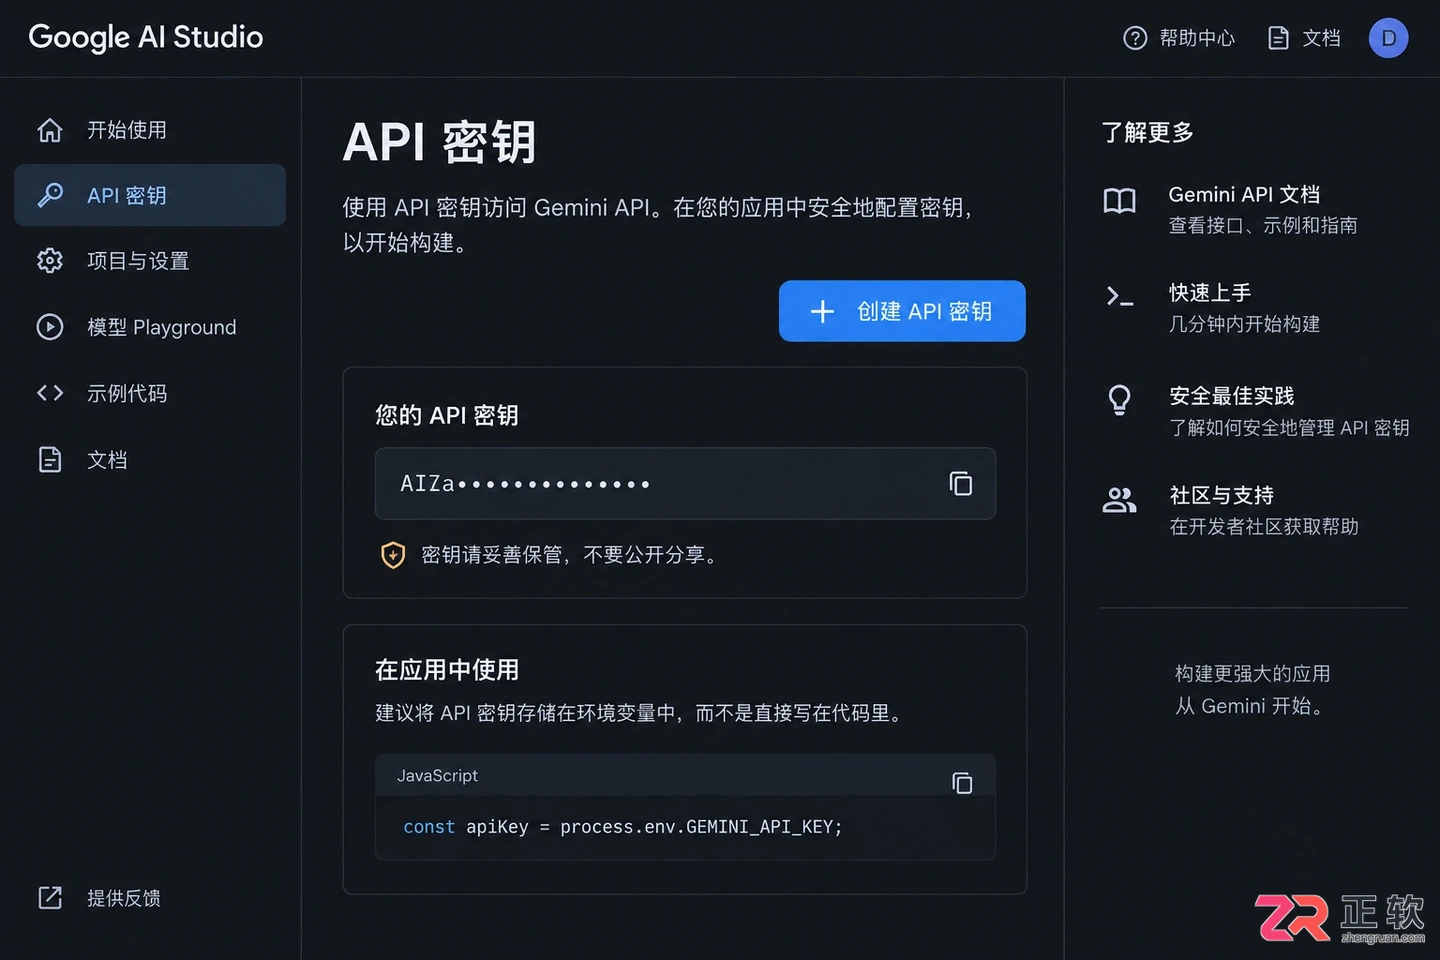Click the const apiKey code line

pos(622,827)
